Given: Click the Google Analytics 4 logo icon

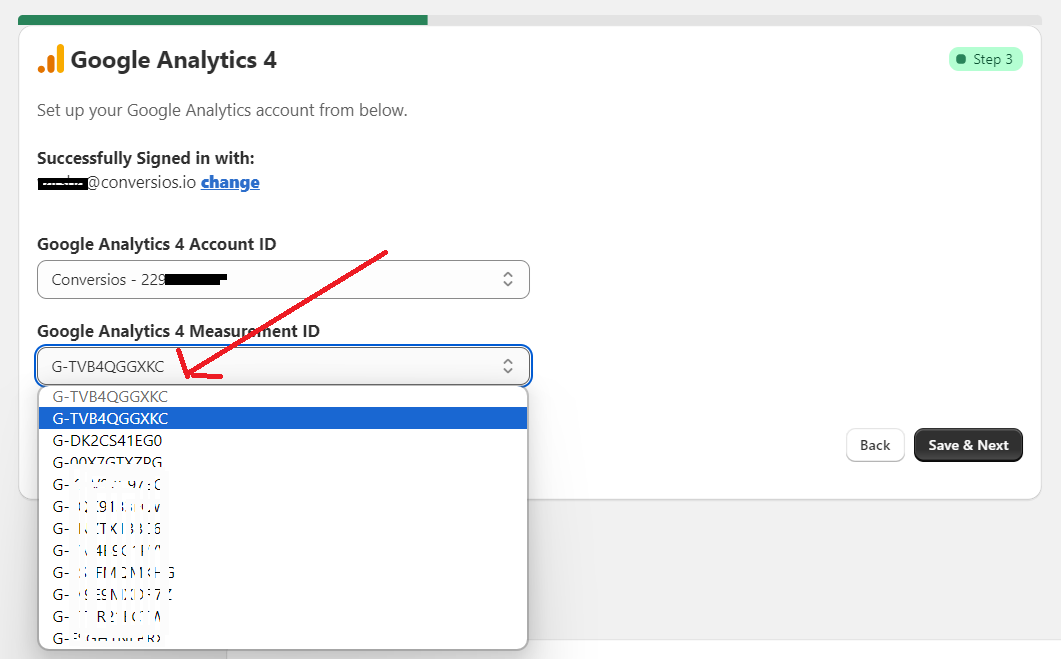Looking at the screenshot, I should pyautogui.click(x=51, y=60).
